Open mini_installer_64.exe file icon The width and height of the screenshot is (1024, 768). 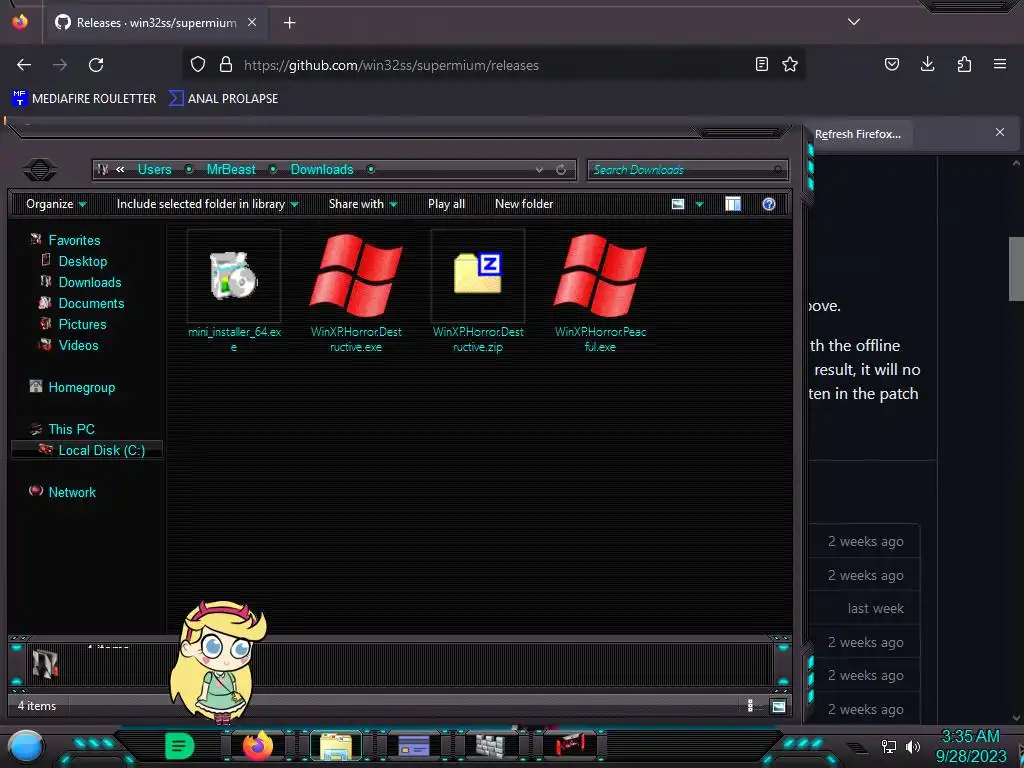coord(234,276)
